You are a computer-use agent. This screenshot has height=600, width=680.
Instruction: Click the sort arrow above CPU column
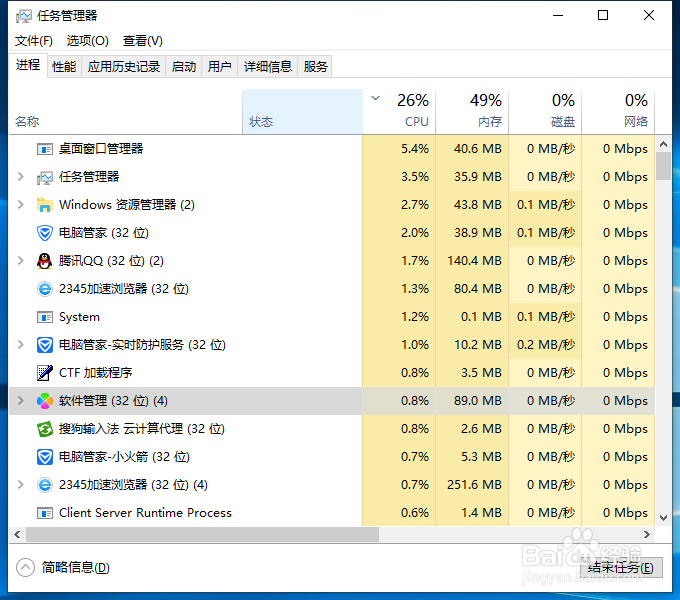(376, 98)
